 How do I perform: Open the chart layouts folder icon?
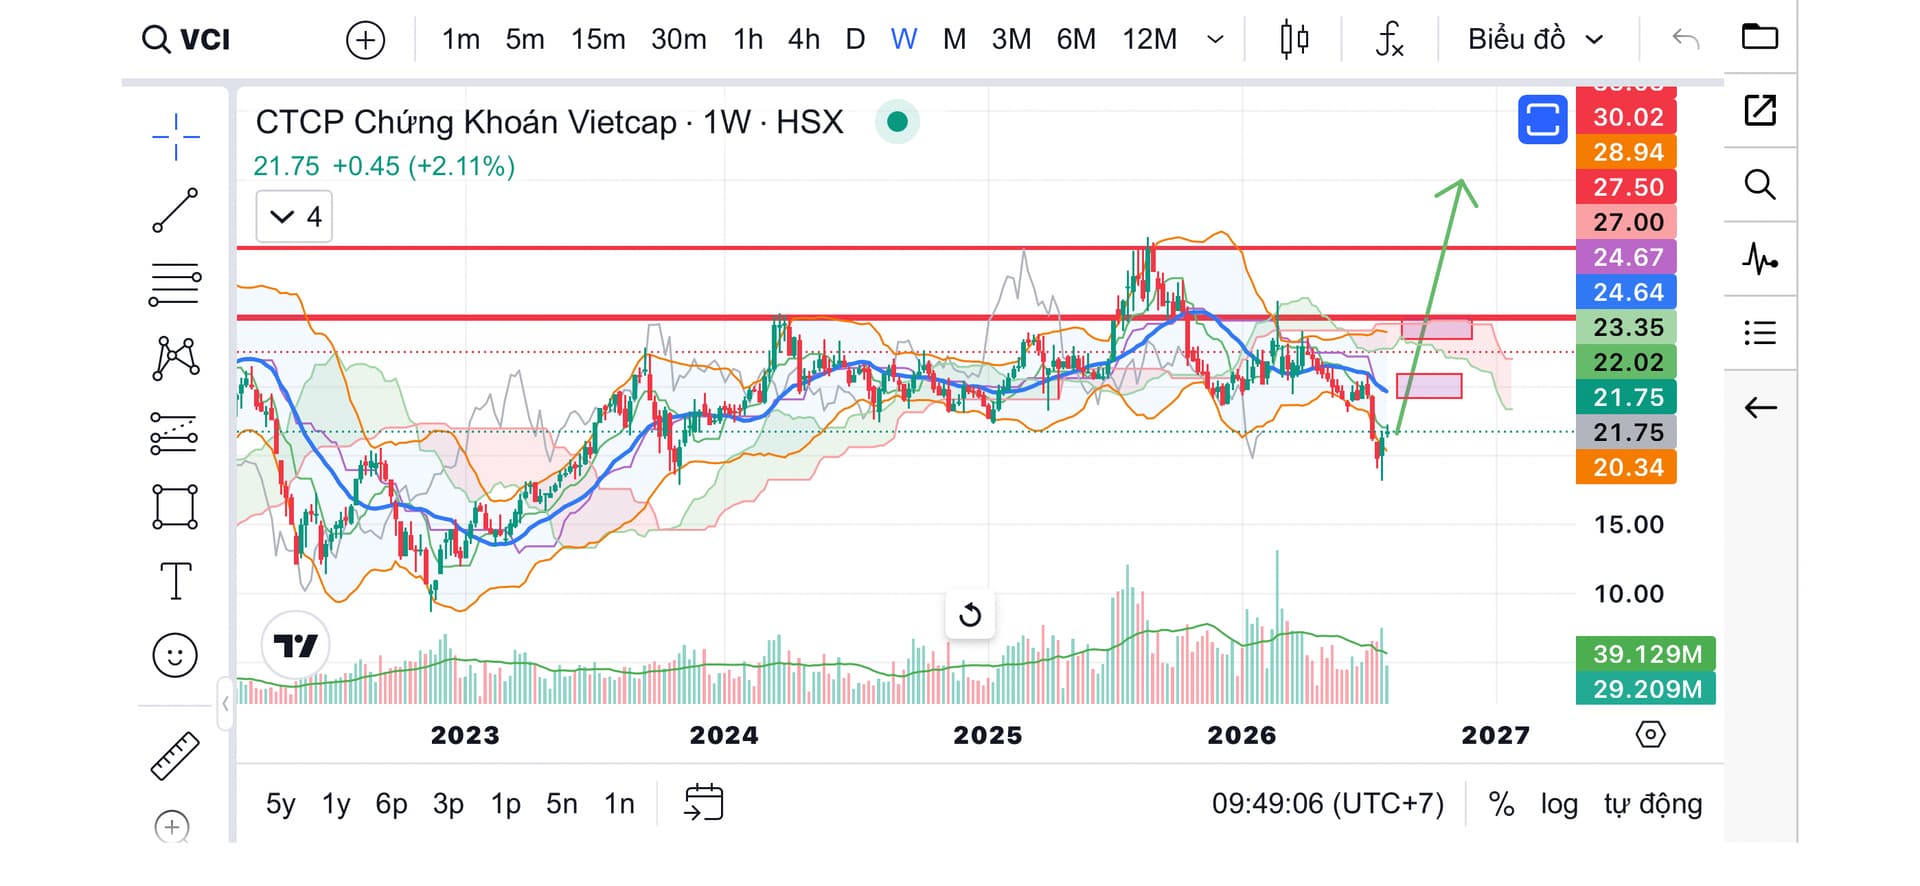coord(1760,37)
